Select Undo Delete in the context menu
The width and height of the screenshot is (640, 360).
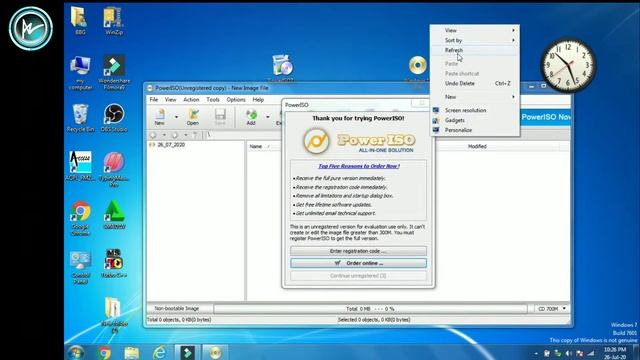[475, 83]
